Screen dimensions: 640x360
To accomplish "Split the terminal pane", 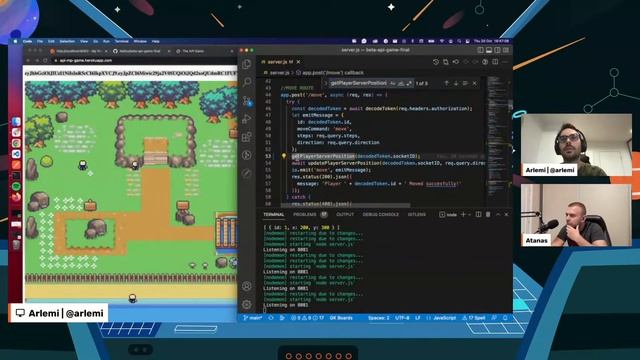I will point(478,214).
